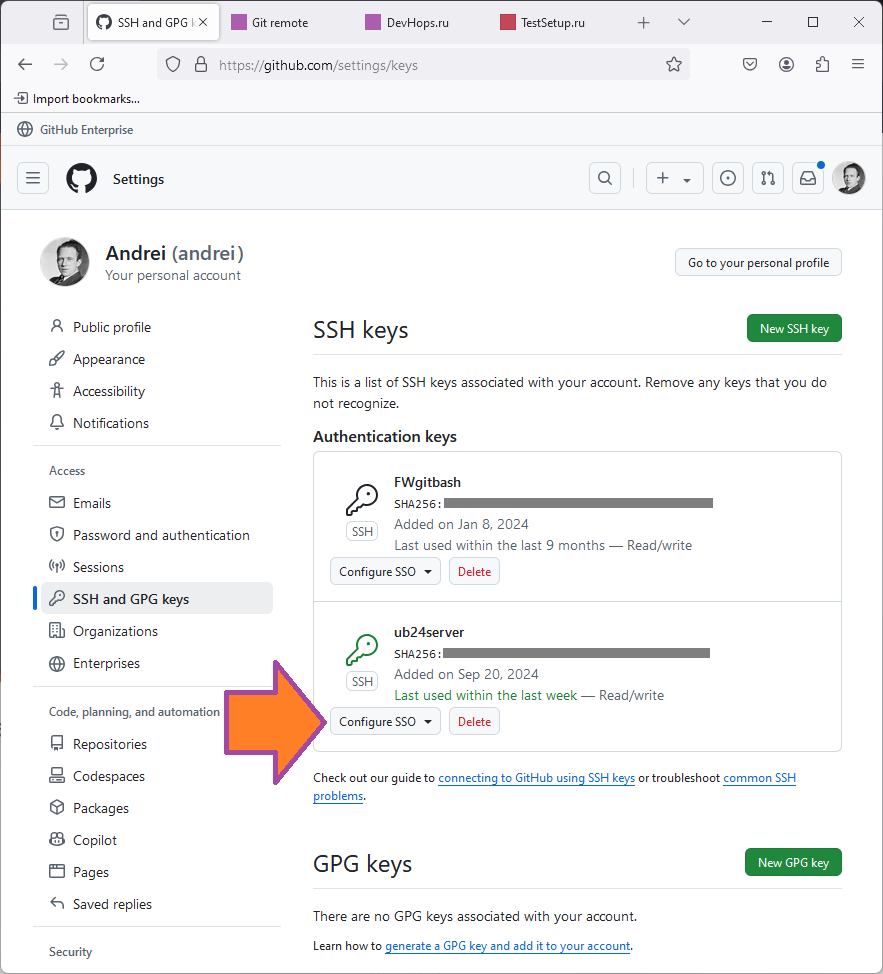
Task: Open the GitHub search button
Action: (605, 178)
